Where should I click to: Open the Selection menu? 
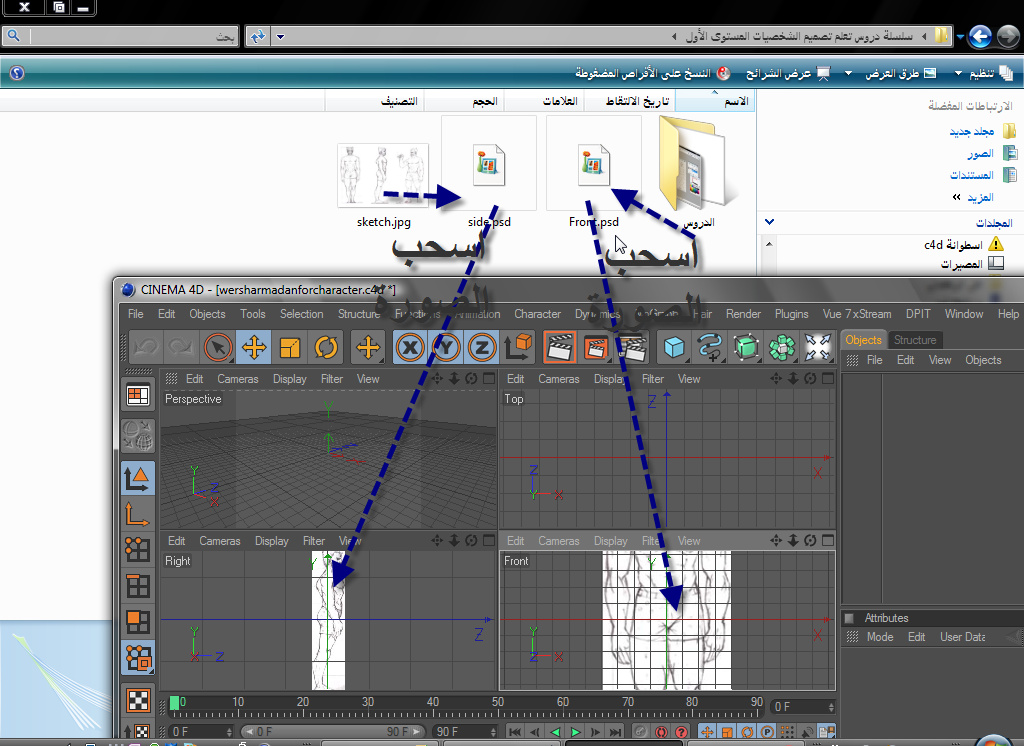[x=302, y=314]
